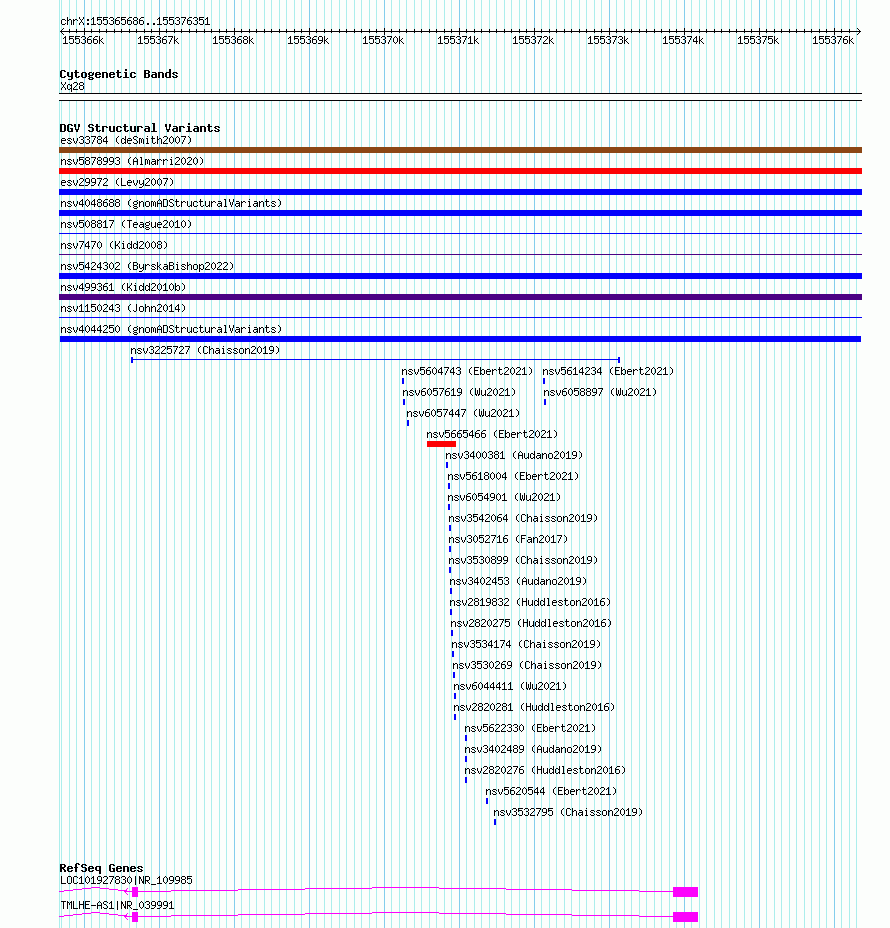Click the Cytogenetic Bands track title
This screenshot has height=928, width=890.
click(x=119, y=75)
